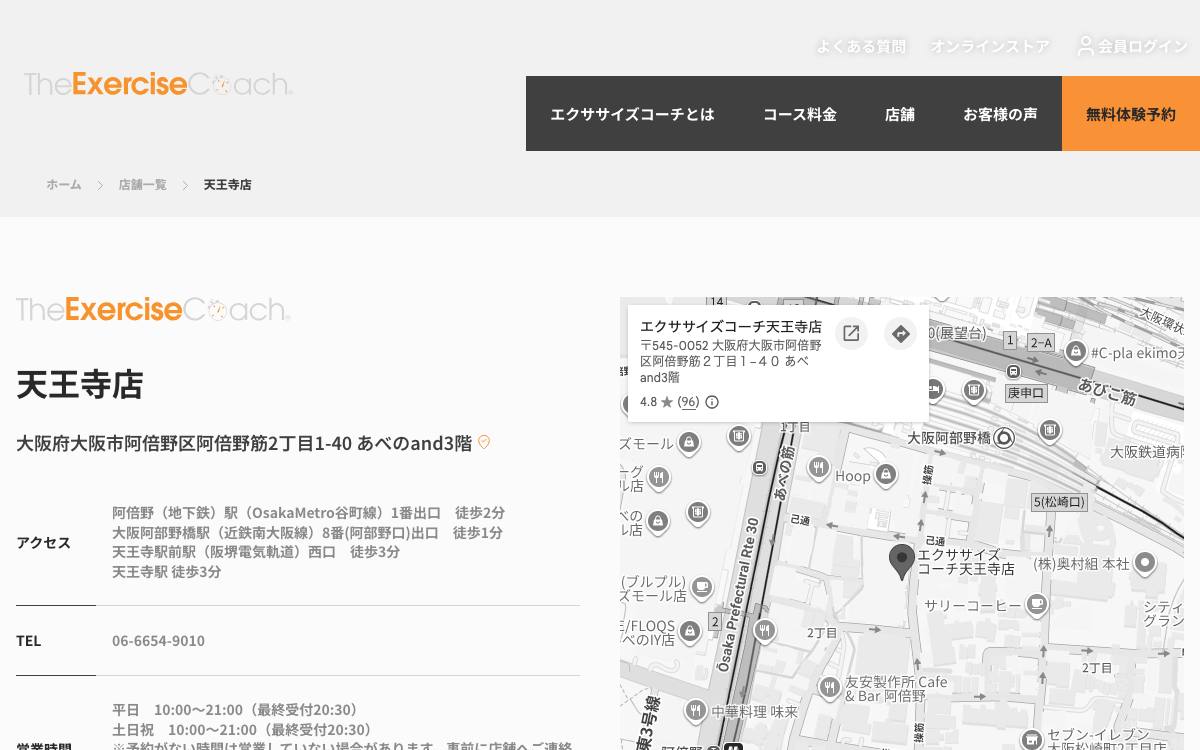1200x750 pixels.
Task: Open the コース料金 menu item
Action: point(800,114)
